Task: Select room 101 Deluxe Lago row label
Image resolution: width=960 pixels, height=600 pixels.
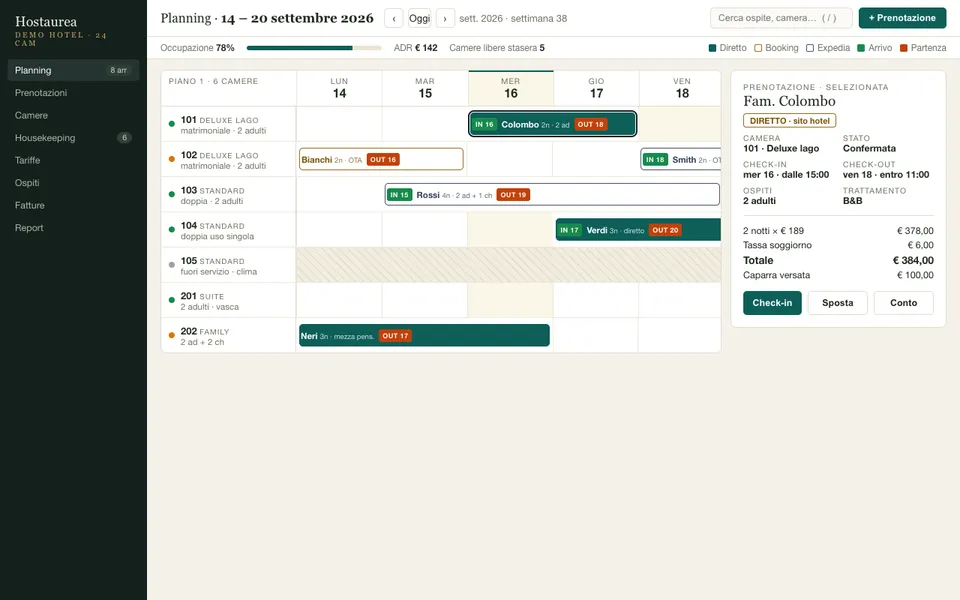Action: click(x=228, y=124)
